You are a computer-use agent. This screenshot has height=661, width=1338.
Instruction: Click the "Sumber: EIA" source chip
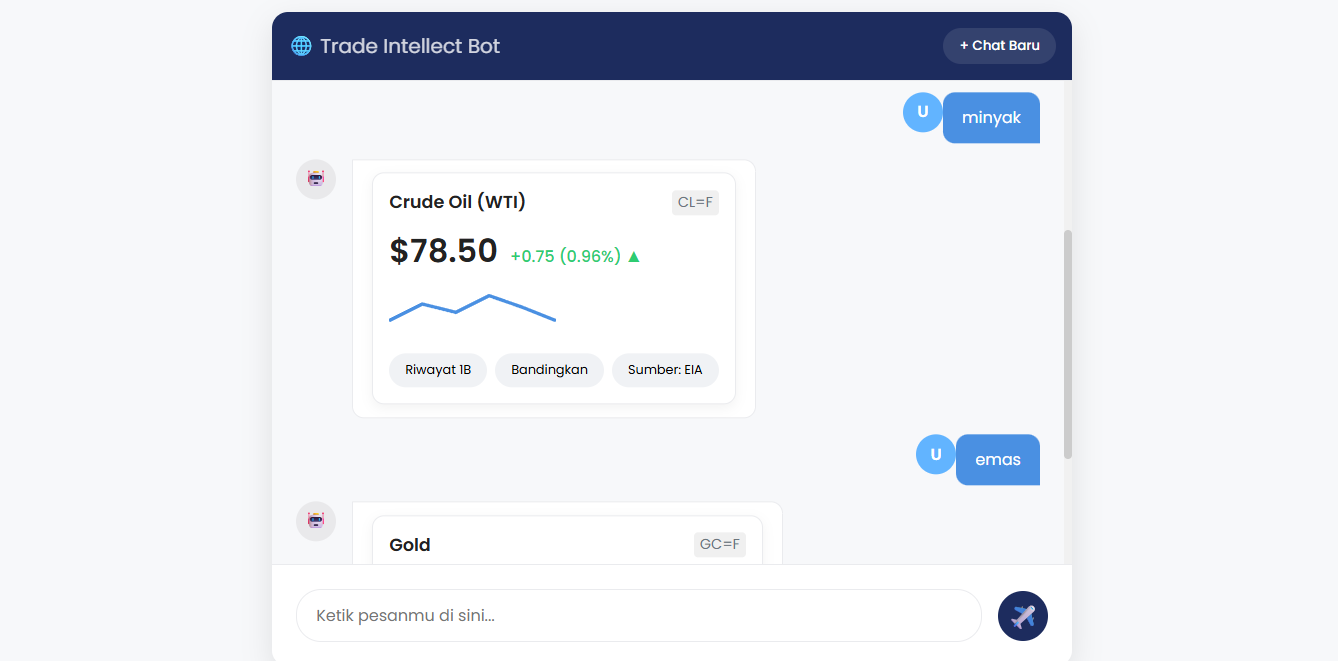665,370
